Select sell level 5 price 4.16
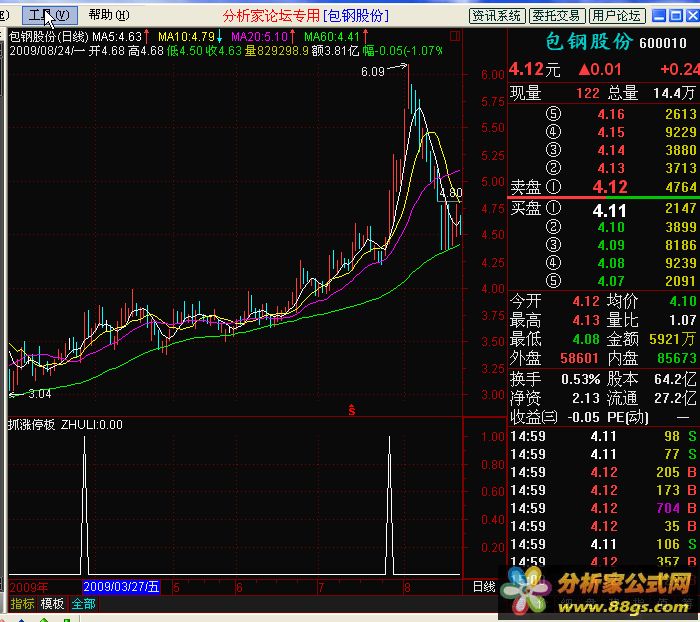 (x=611, y=114)
